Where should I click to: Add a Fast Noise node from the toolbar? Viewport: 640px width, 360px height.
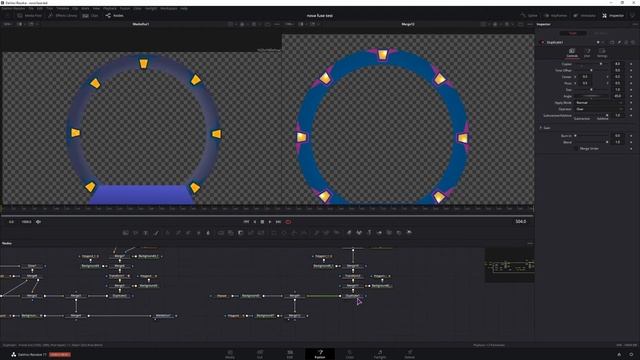(x=136, y=233)
